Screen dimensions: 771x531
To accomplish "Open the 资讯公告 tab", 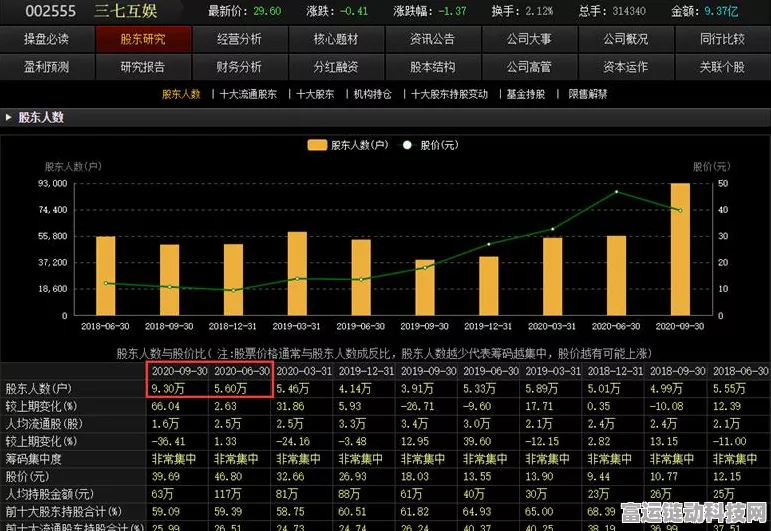I will pyautogui.click(x=432, y=39).
